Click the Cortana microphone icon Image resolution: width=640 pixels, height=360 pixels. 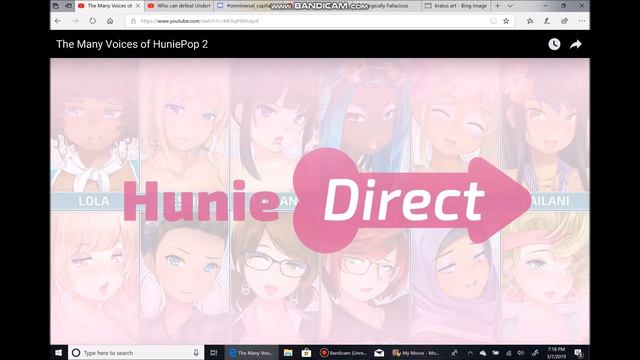(196, 353)
